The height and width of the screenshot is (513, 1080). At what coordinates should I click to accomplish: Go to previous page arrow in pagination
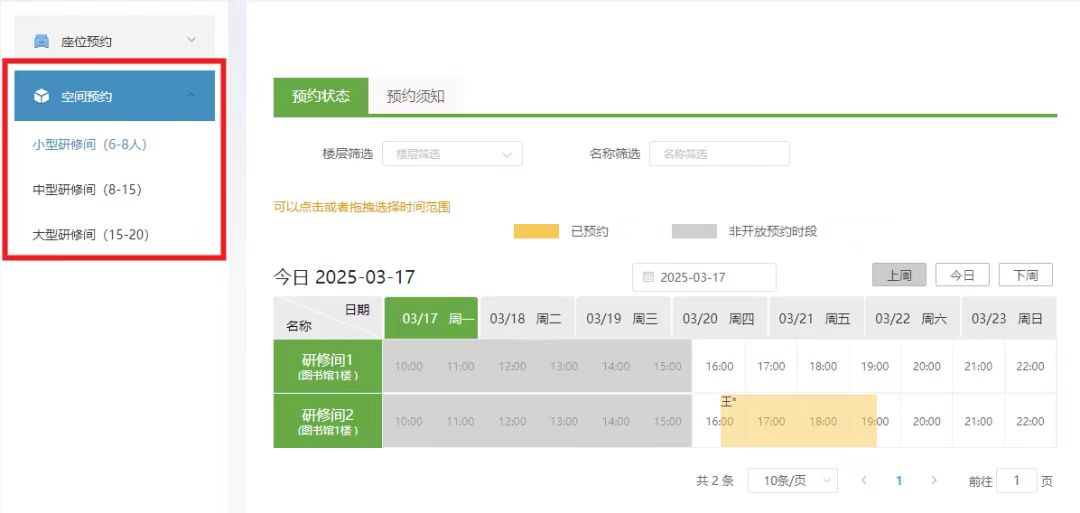pos(864,481)
